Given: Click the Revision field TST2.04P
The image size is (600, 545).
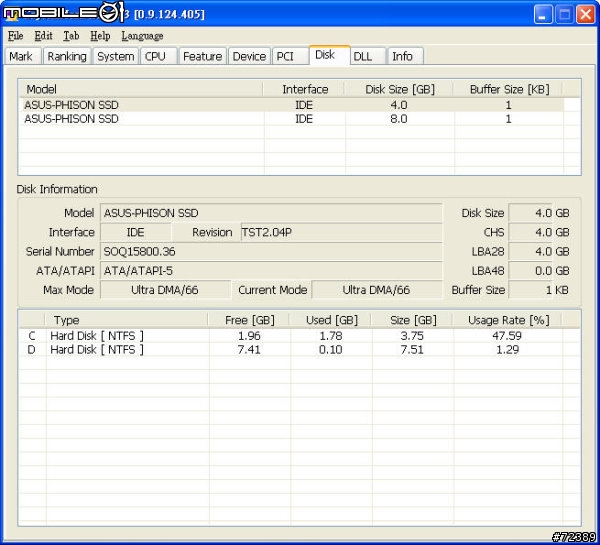Looking at the screenshot, I should (x=341, y=232).
